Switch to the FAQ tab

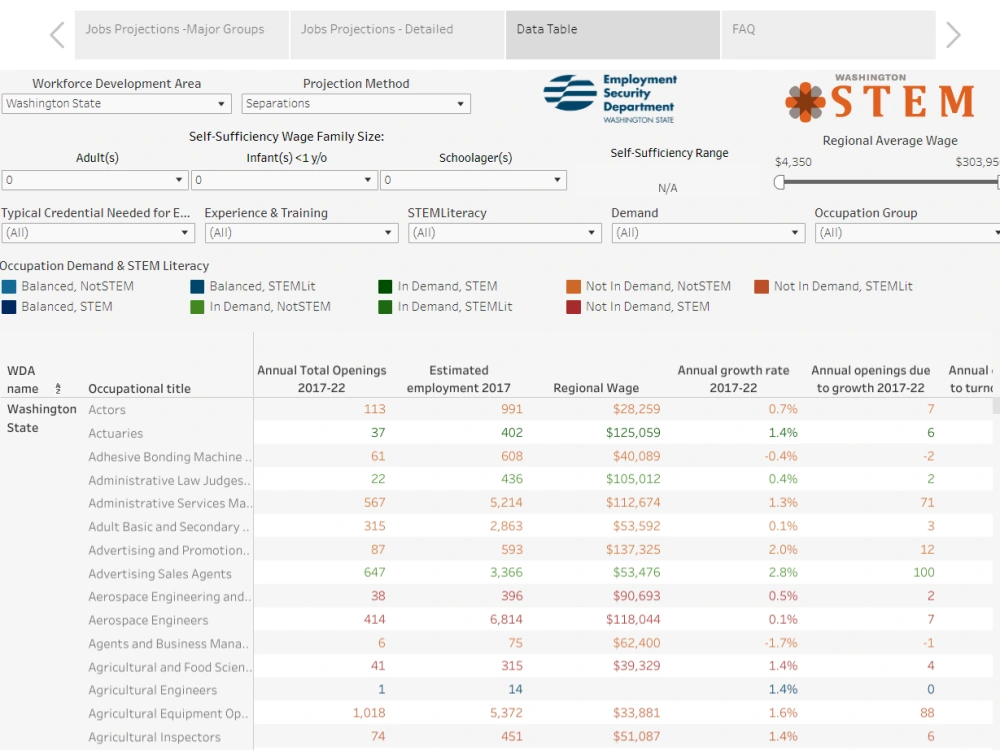(828, 35)
